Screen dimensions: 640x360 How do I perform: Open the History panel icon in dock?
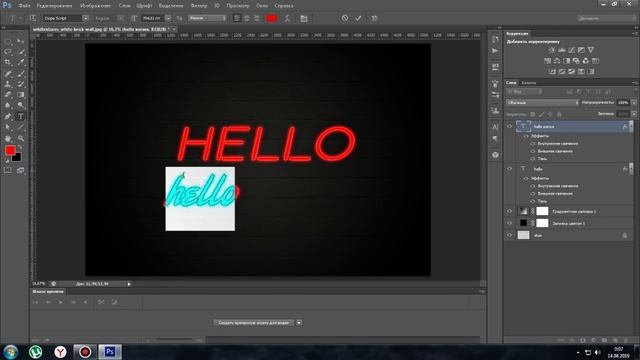coord(495,40)
